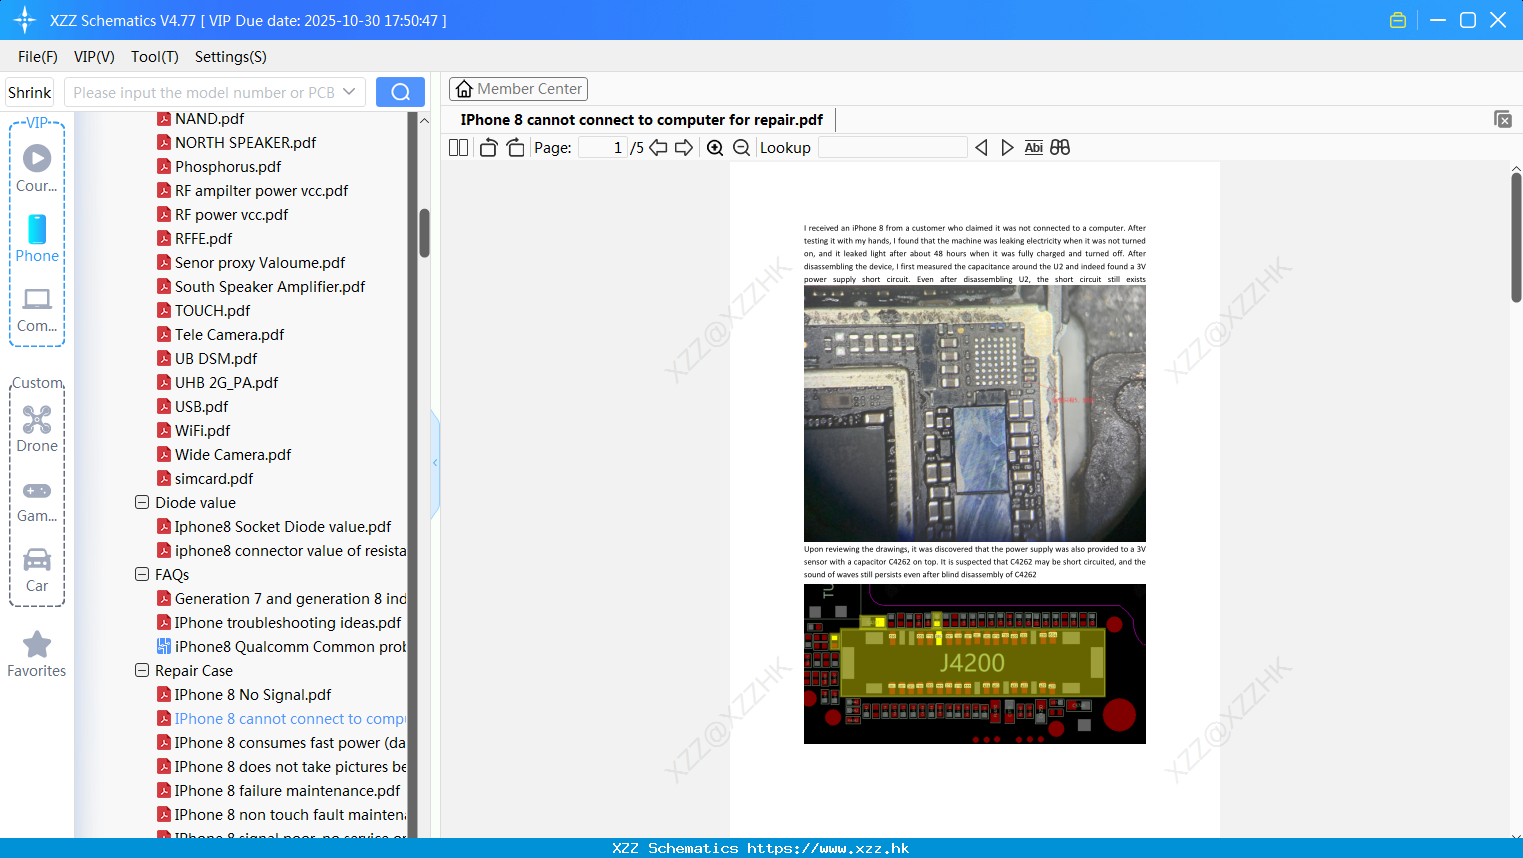1523x858 pixels.
Task: Find previous lookup match triangle
Action: (x=981, y=148)
